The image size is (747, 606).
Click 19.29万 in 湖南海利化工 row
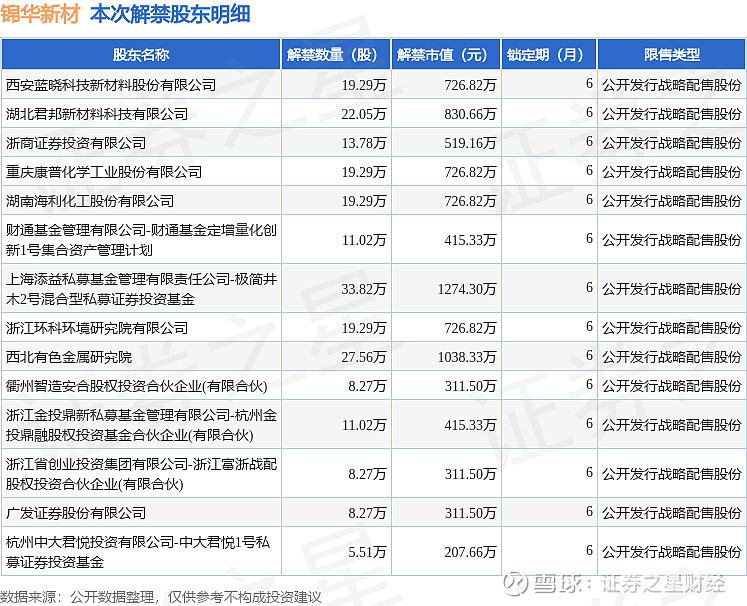click(x=363, y=201)
